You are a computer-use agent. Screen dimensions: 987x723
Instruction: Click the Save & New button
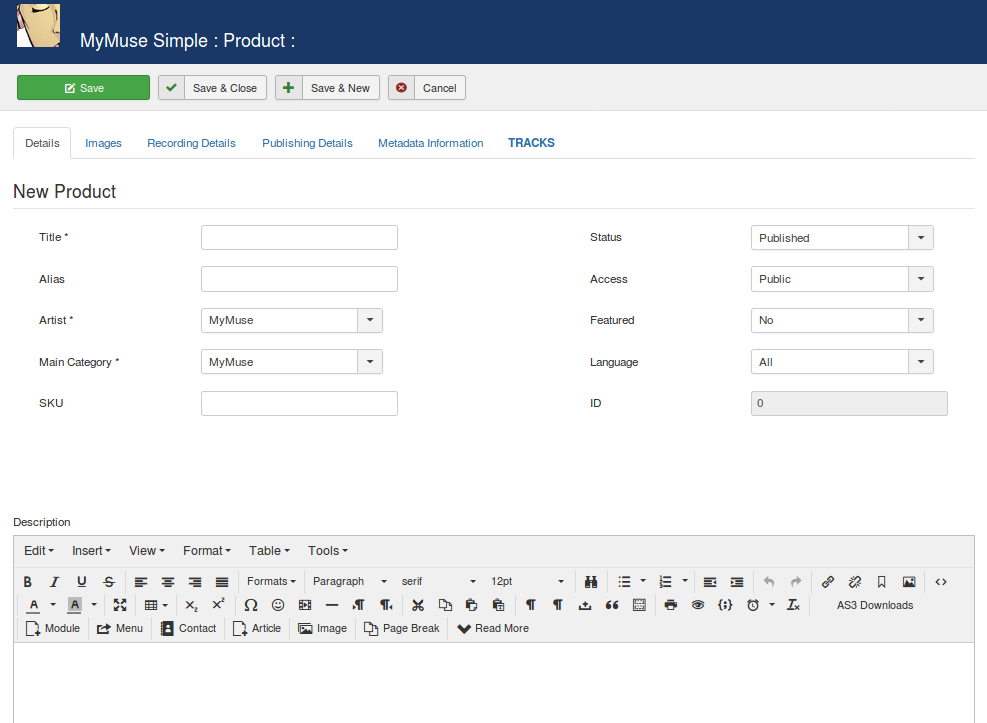(x=327, y=87)
